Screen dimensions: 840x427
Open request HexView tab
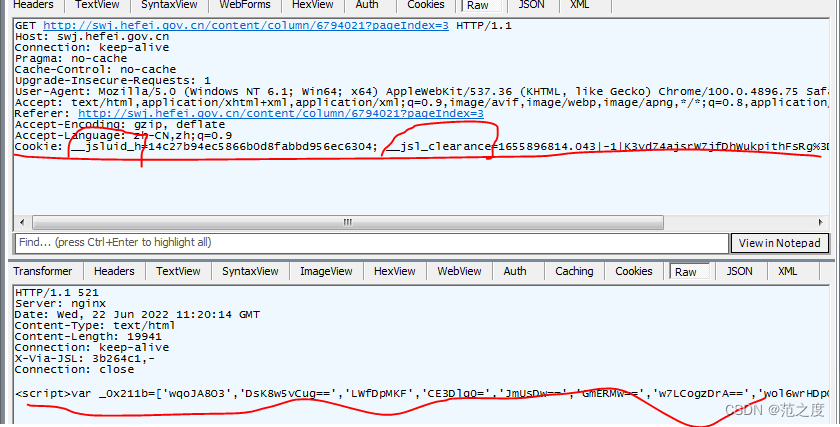tap(313, 5)
